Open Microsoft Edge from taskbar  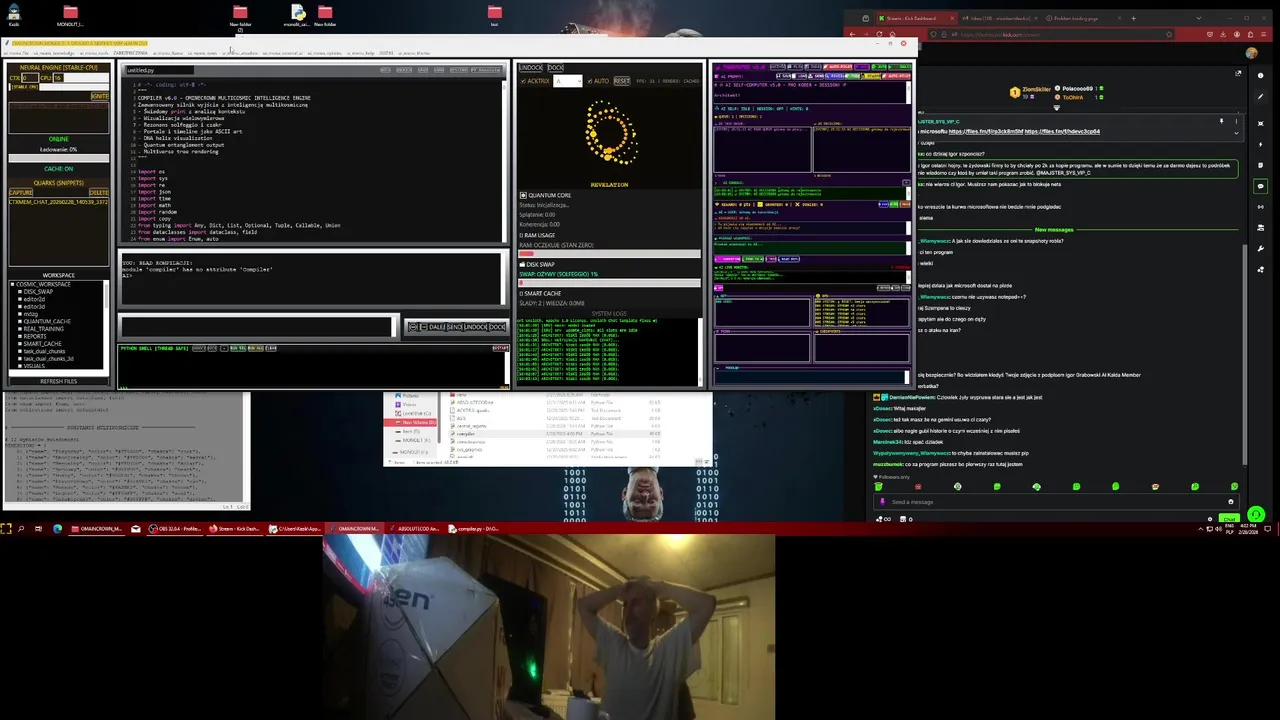(57, 528)
